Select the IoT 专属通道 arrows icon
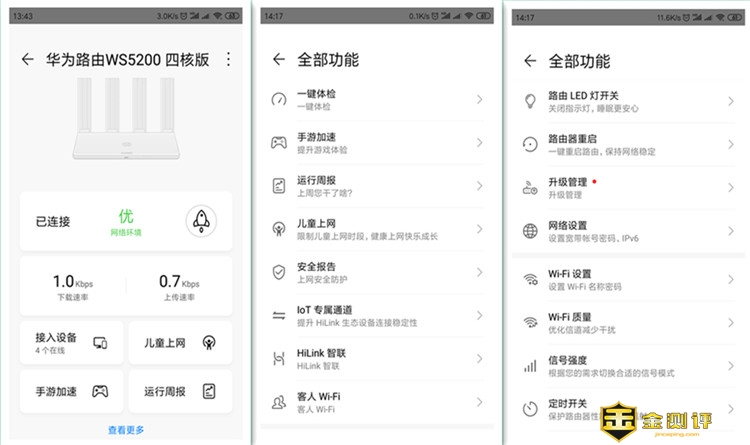 (279, 315)
